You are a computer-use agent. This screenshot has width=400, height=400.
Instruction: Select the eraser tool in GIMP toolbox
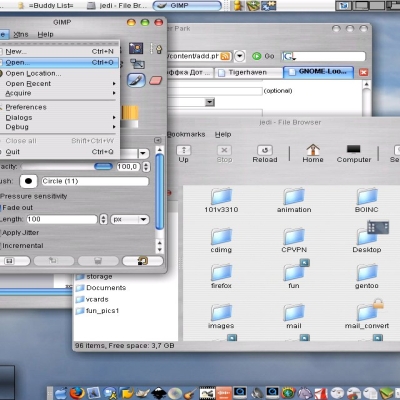(x=155, y=80)
